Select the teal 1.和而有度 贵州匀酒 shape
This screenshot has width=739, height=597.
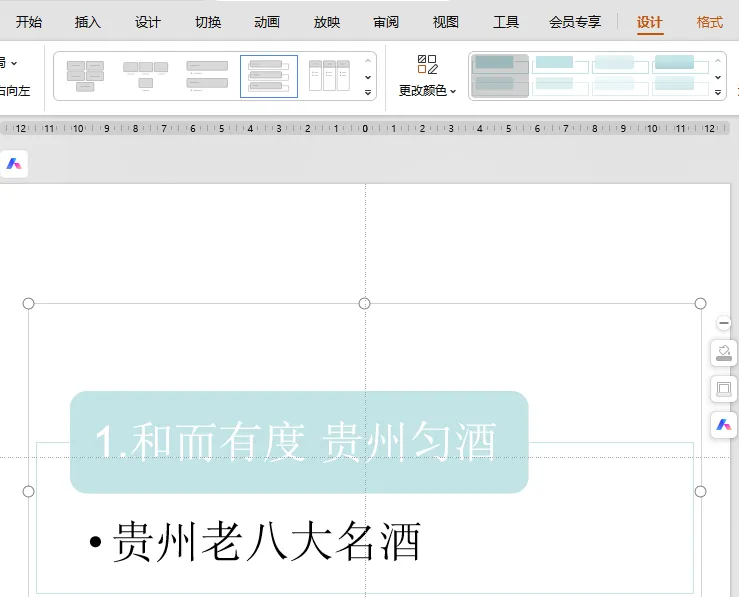point(299,442)
